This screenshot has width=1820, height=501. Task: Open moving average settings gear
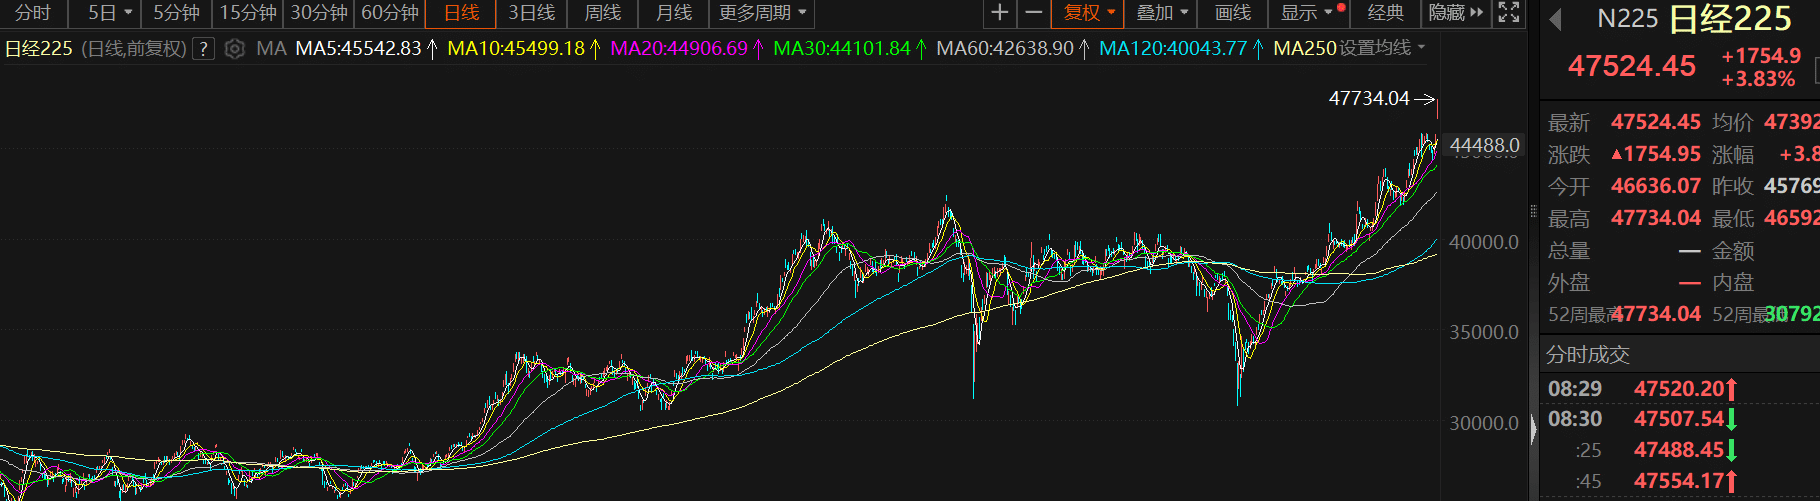coord(234,48)
